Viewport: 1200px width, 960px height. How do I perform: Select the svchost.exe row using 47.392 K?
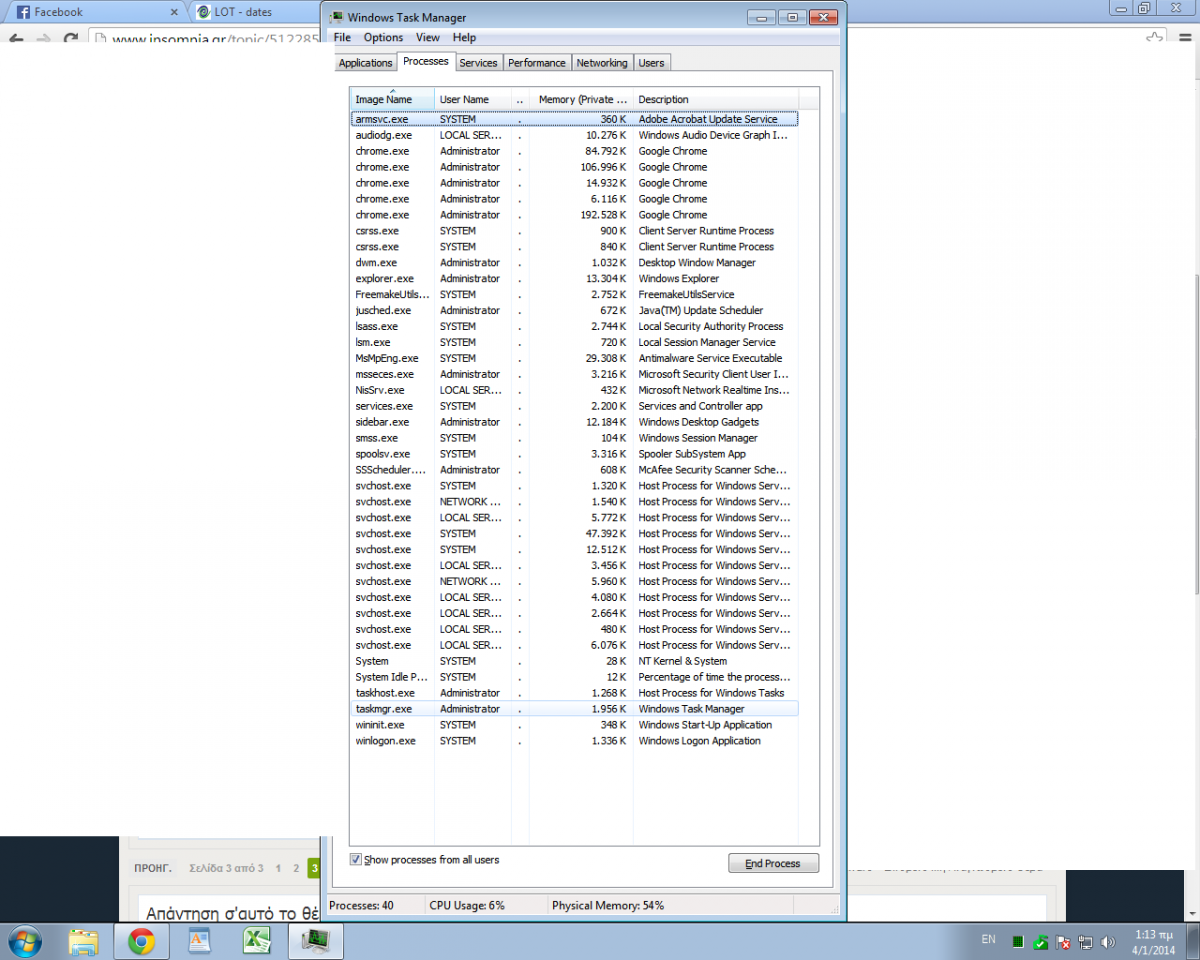574,534
